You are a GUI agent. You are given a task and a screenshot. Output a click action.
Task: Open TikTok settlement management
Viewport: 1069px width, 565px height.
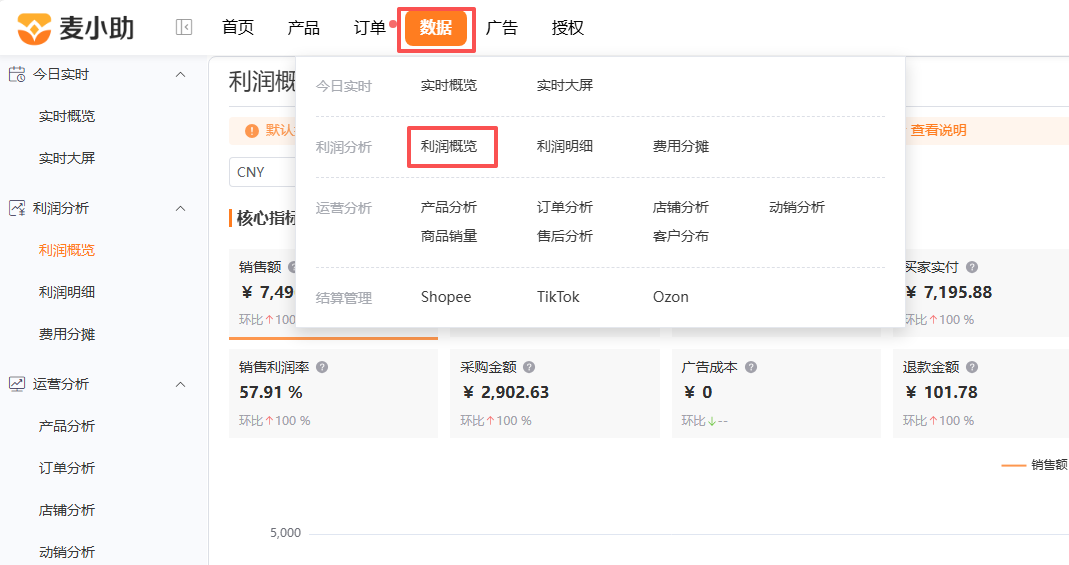(x=558, y=297)
